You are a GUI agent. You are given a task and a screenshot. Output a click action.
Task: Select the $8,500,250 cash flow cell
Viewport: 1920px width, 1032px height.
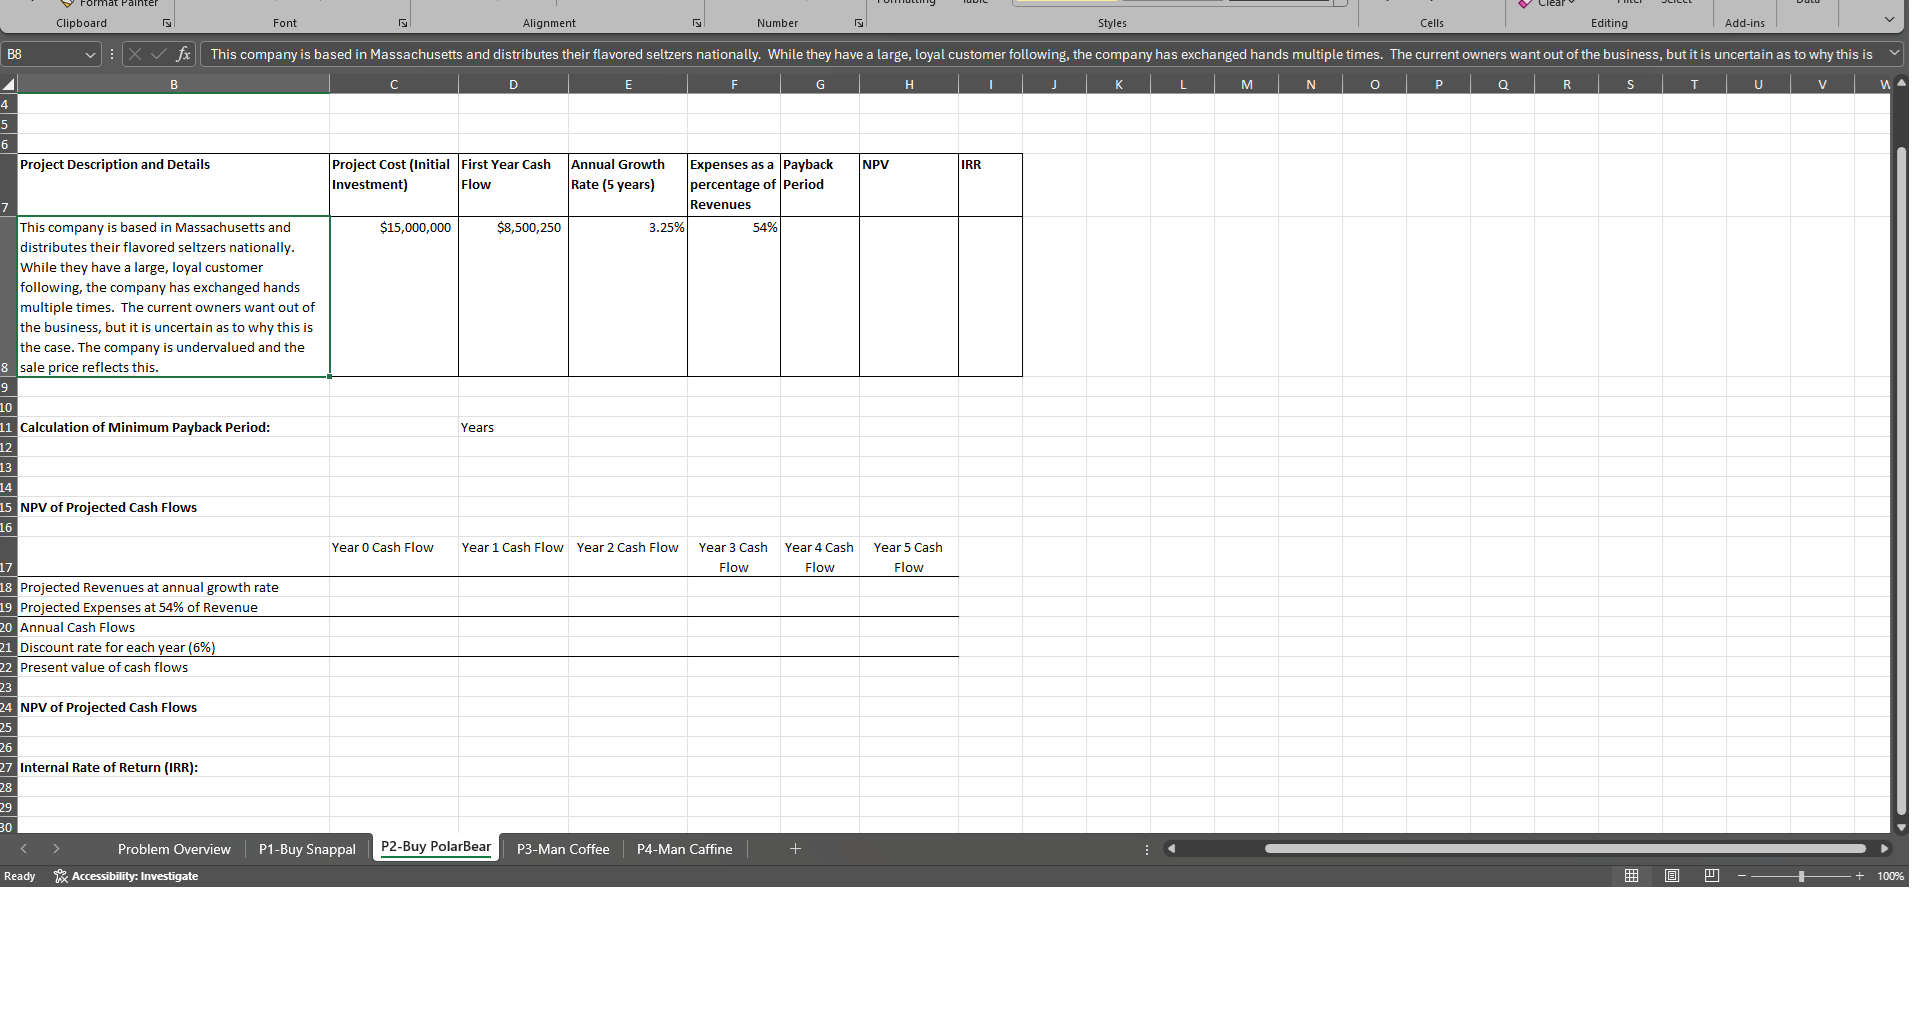[x=513, y=296]
